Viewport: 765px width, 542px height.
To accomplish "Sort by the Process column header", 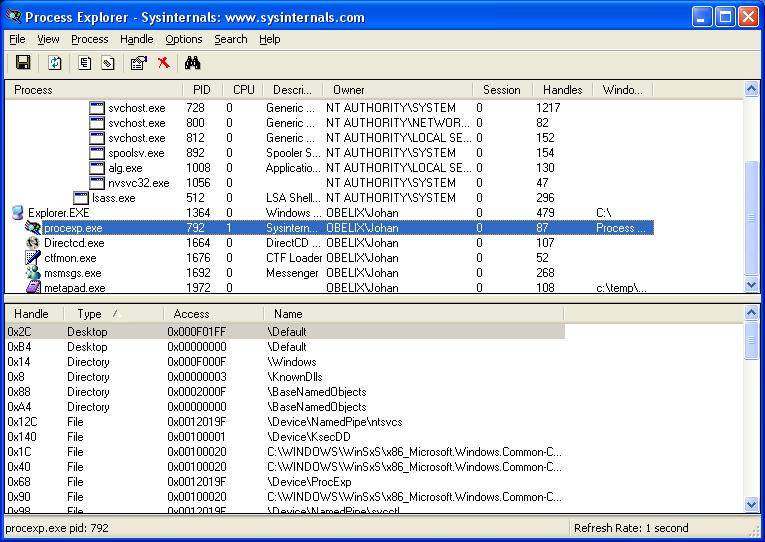I will tap(94, 90).
